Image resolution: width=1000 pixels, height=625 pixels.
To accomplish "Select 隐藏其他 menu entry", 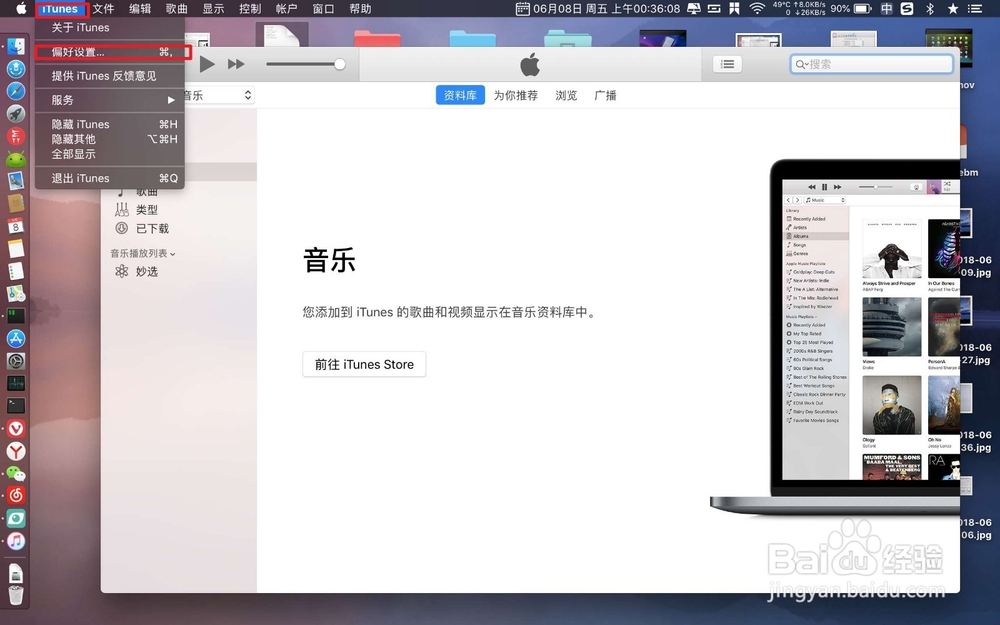I will (x=110, y=139).
